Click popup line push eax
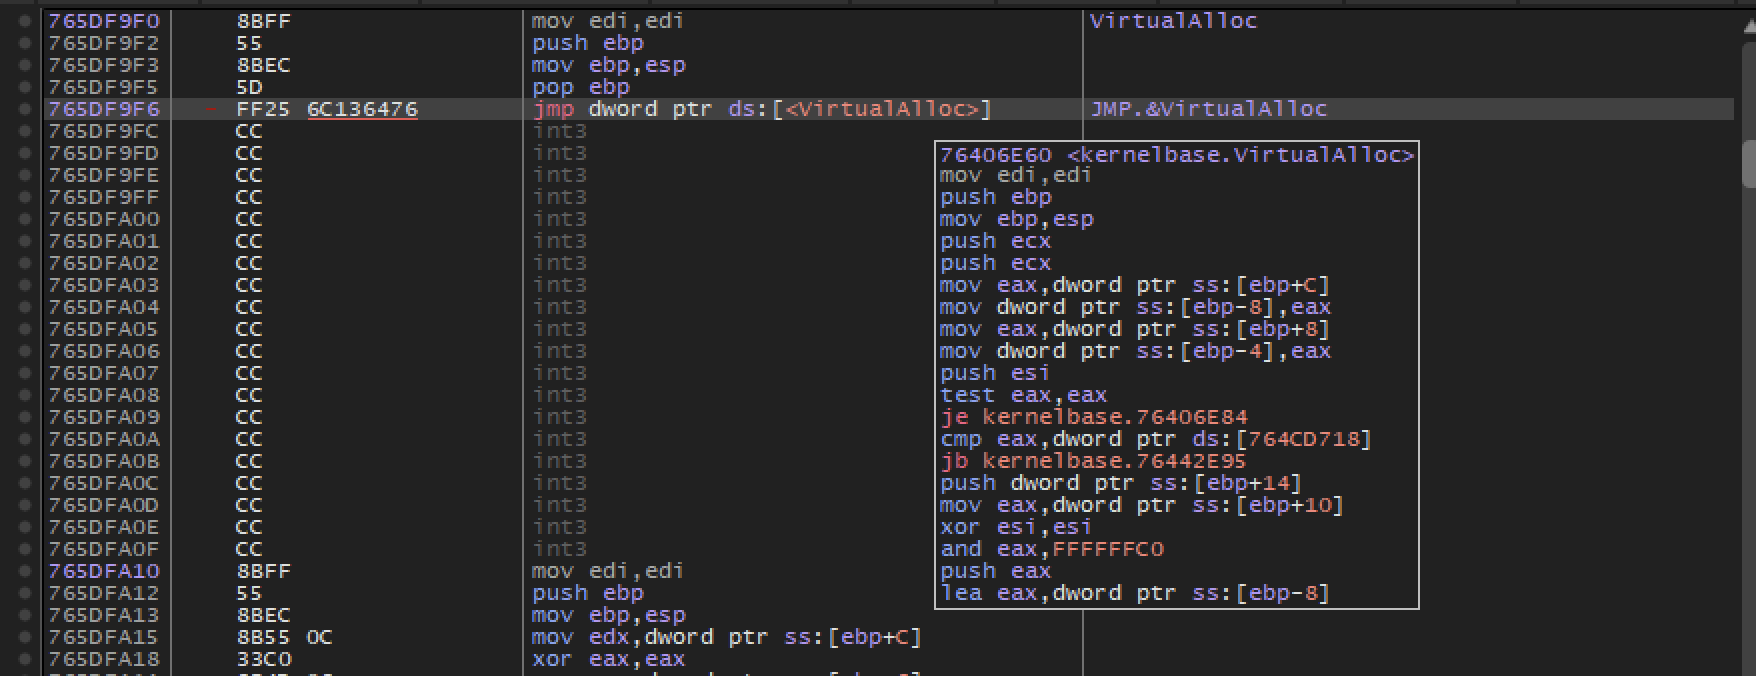 coord(995,571)
